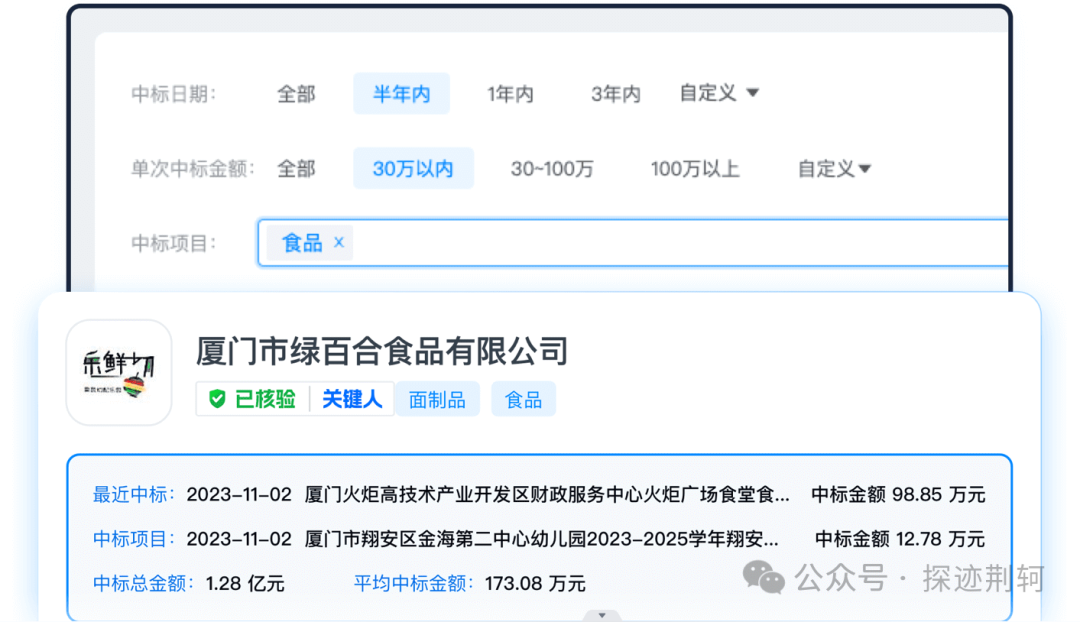Remove the 食品 tag with x icon

(x=339, y=242)
